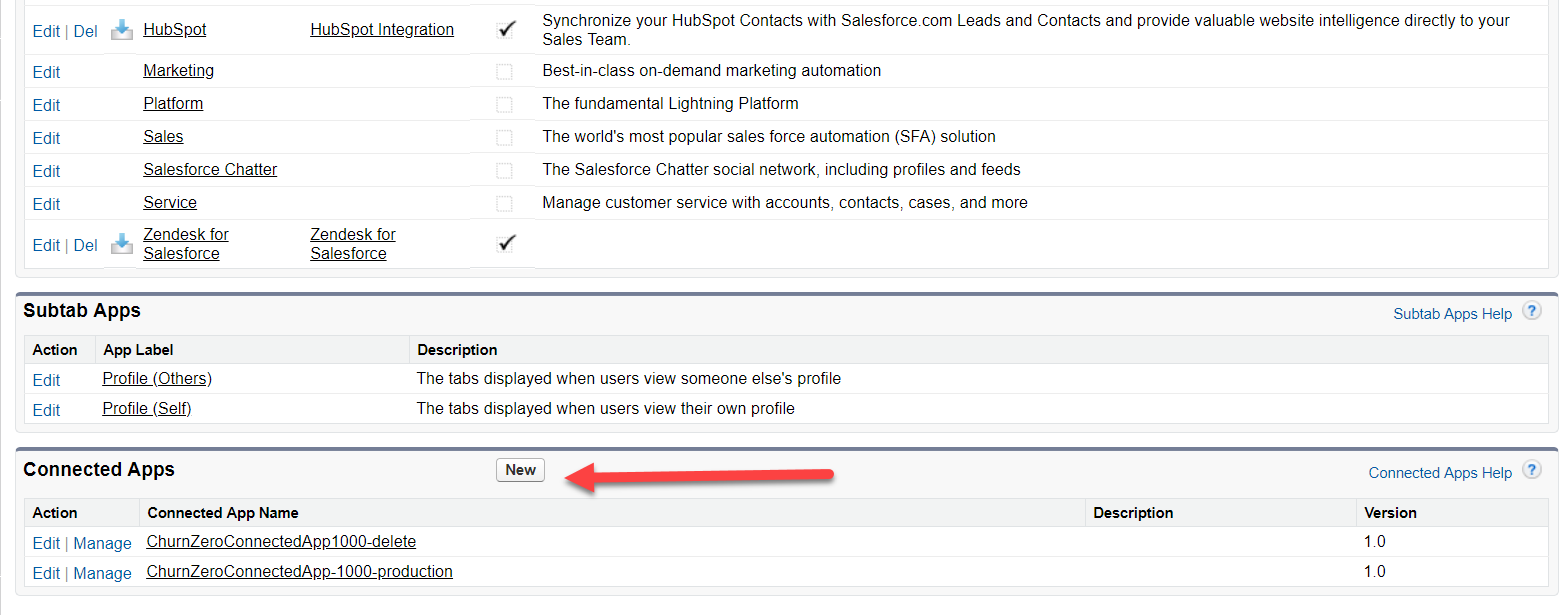The height and width of the screenshot is (615, 1568).
Task: Open the Sales app link
Action: click(x=163, y=136)
